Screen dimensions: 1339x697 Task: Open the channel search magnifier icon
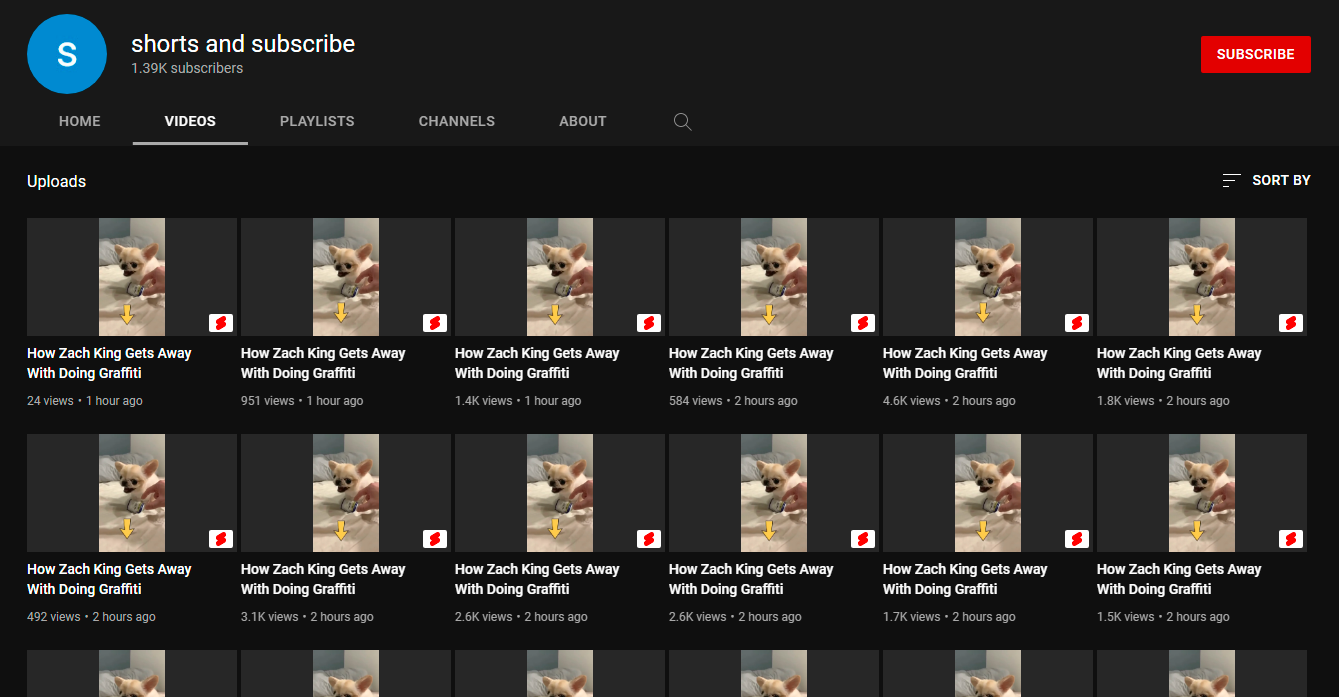(682, 122)
